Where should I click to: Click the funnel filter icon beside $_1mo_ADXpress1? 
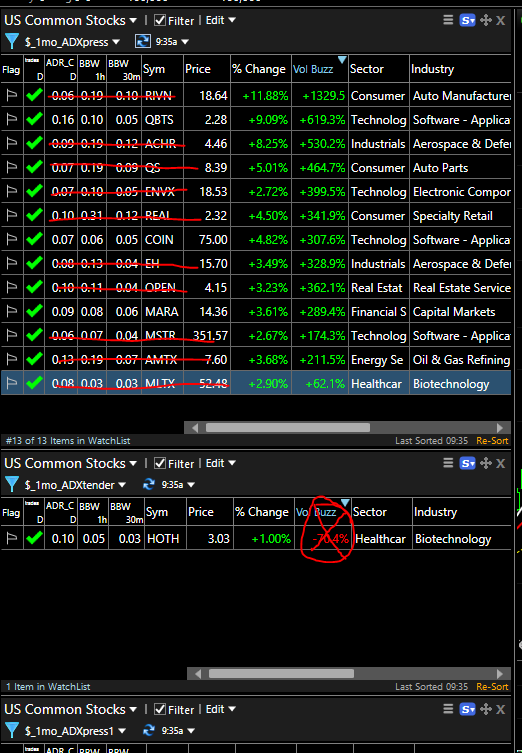[x=12, y=730]
